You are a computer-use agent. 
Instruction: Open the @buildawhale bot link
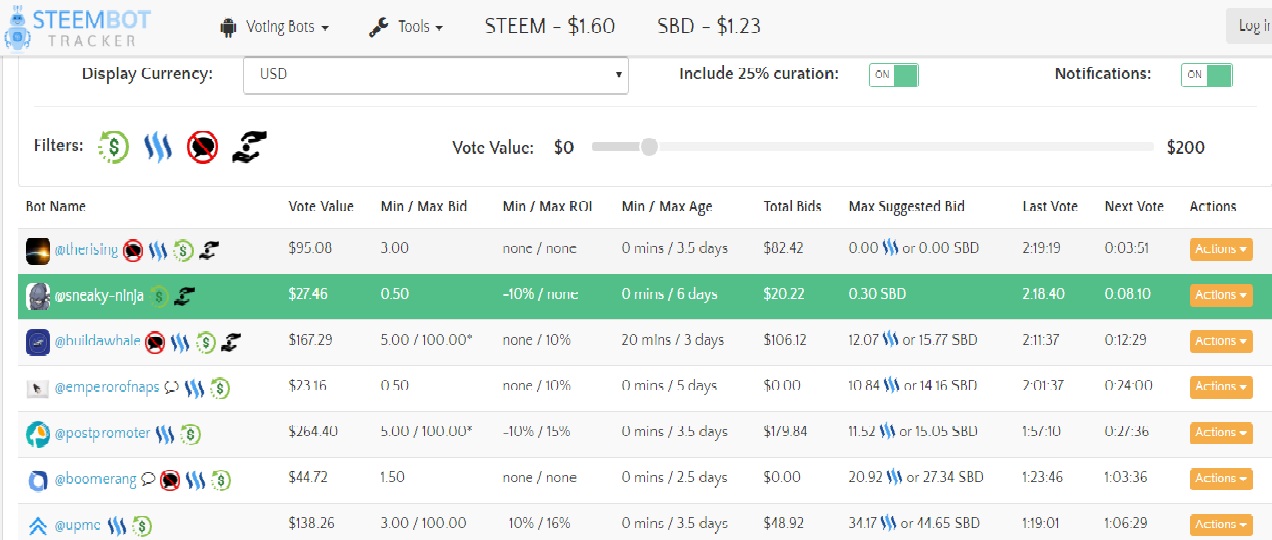coord(97,341)
